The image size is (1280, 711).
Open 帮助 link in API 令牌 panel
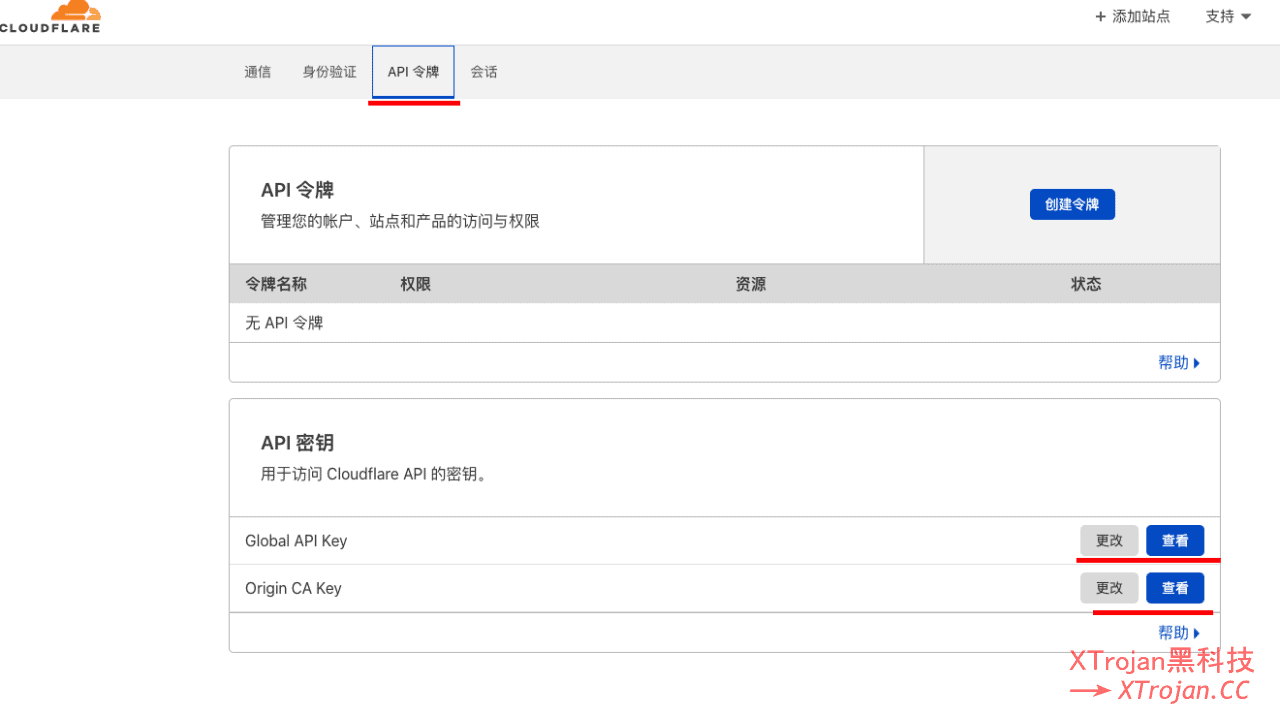coord(1179,362)
